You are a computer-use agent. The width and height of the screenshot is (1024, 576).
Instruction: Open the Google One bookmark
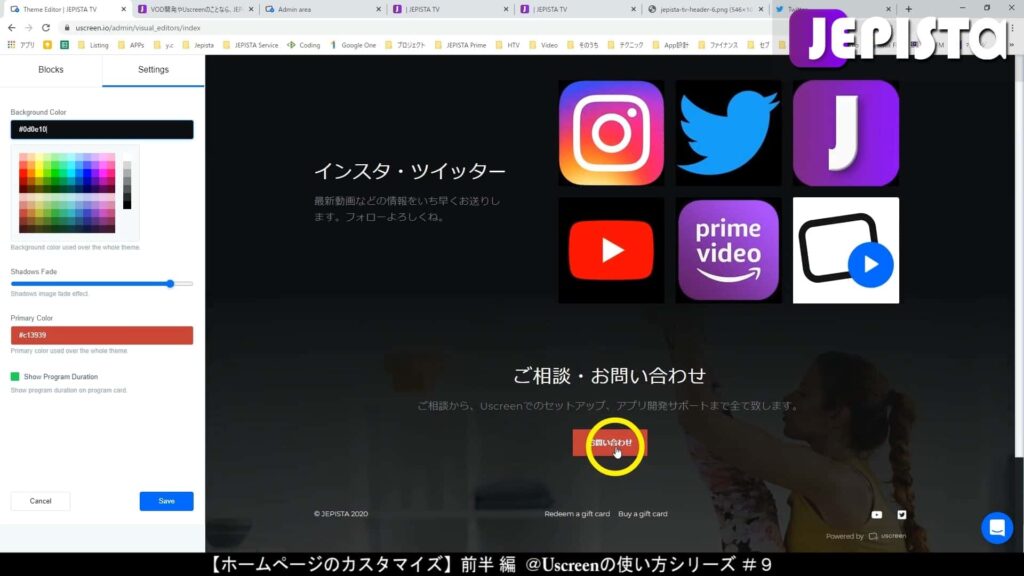coord(353,45)
